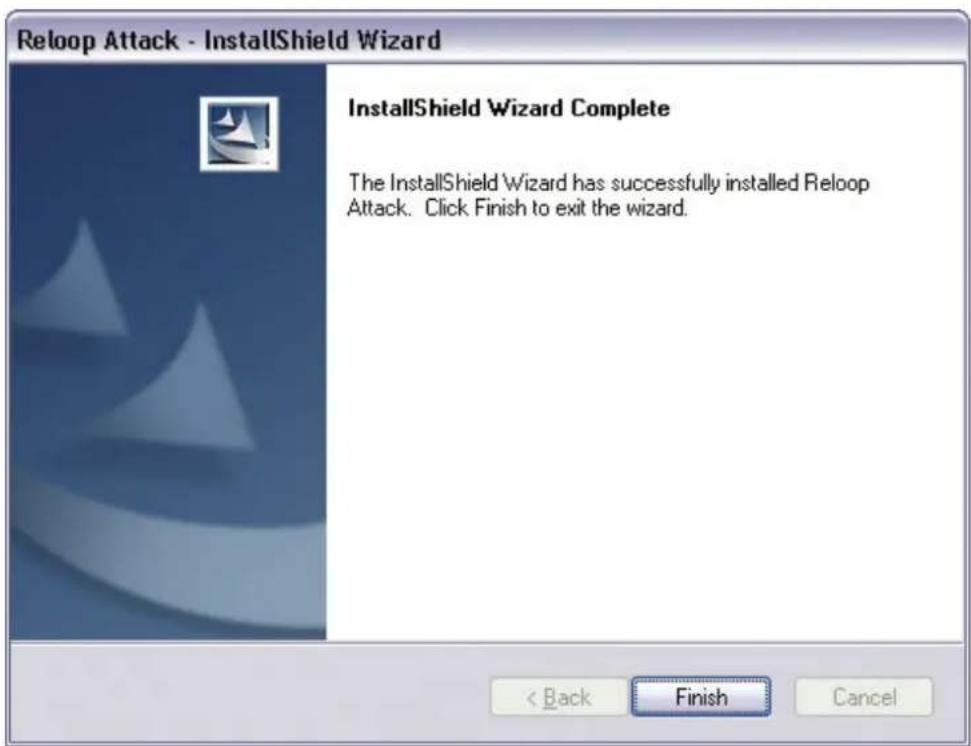Screen dimensions: 971x746
Task: Click the 'Click Finish to exit' sentence
Action: point(556,207)
